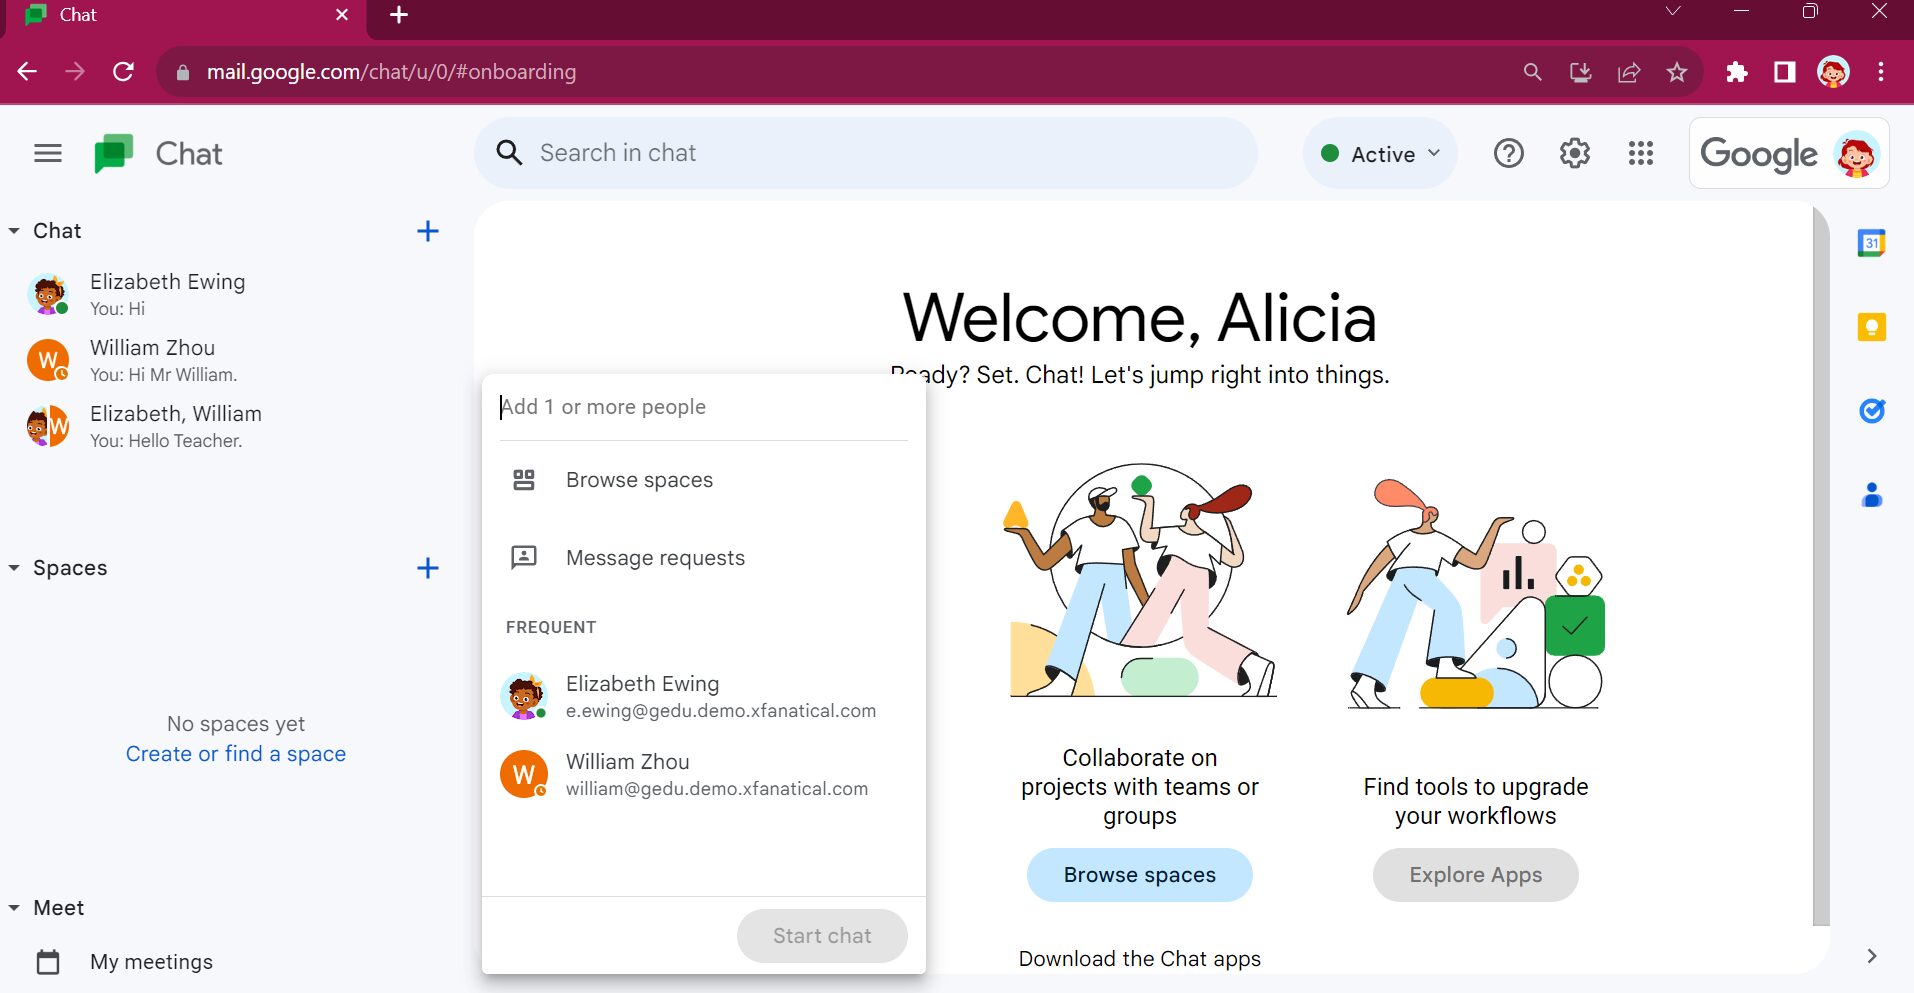1914x993 pixels.
Task: Select the Chat browser tab
Action: (150, 15)
